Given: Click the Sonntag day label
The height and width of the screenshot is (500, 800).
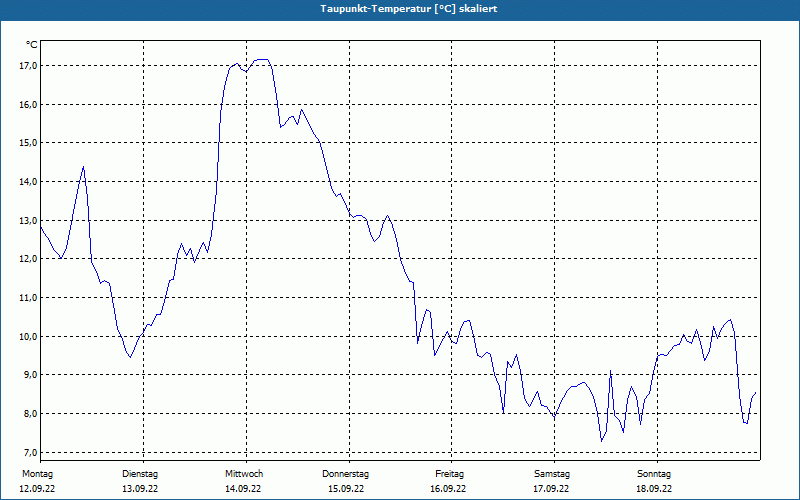Looking at the screenshot, I should (654, 474).
